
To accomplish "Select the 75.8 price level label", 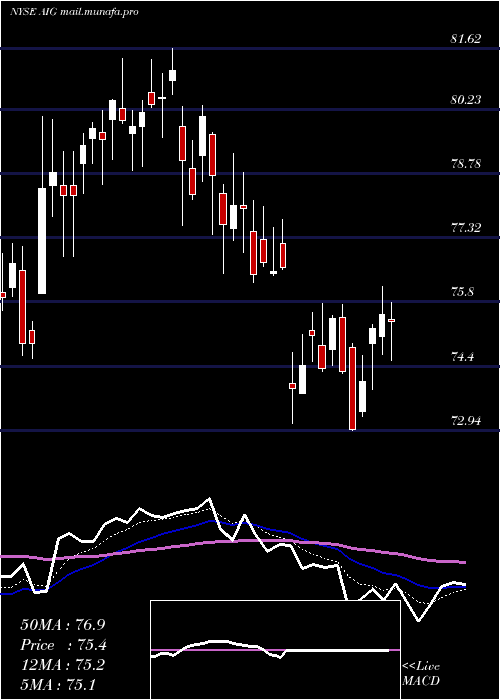I will pyautogui.click(x=462, y=292).
